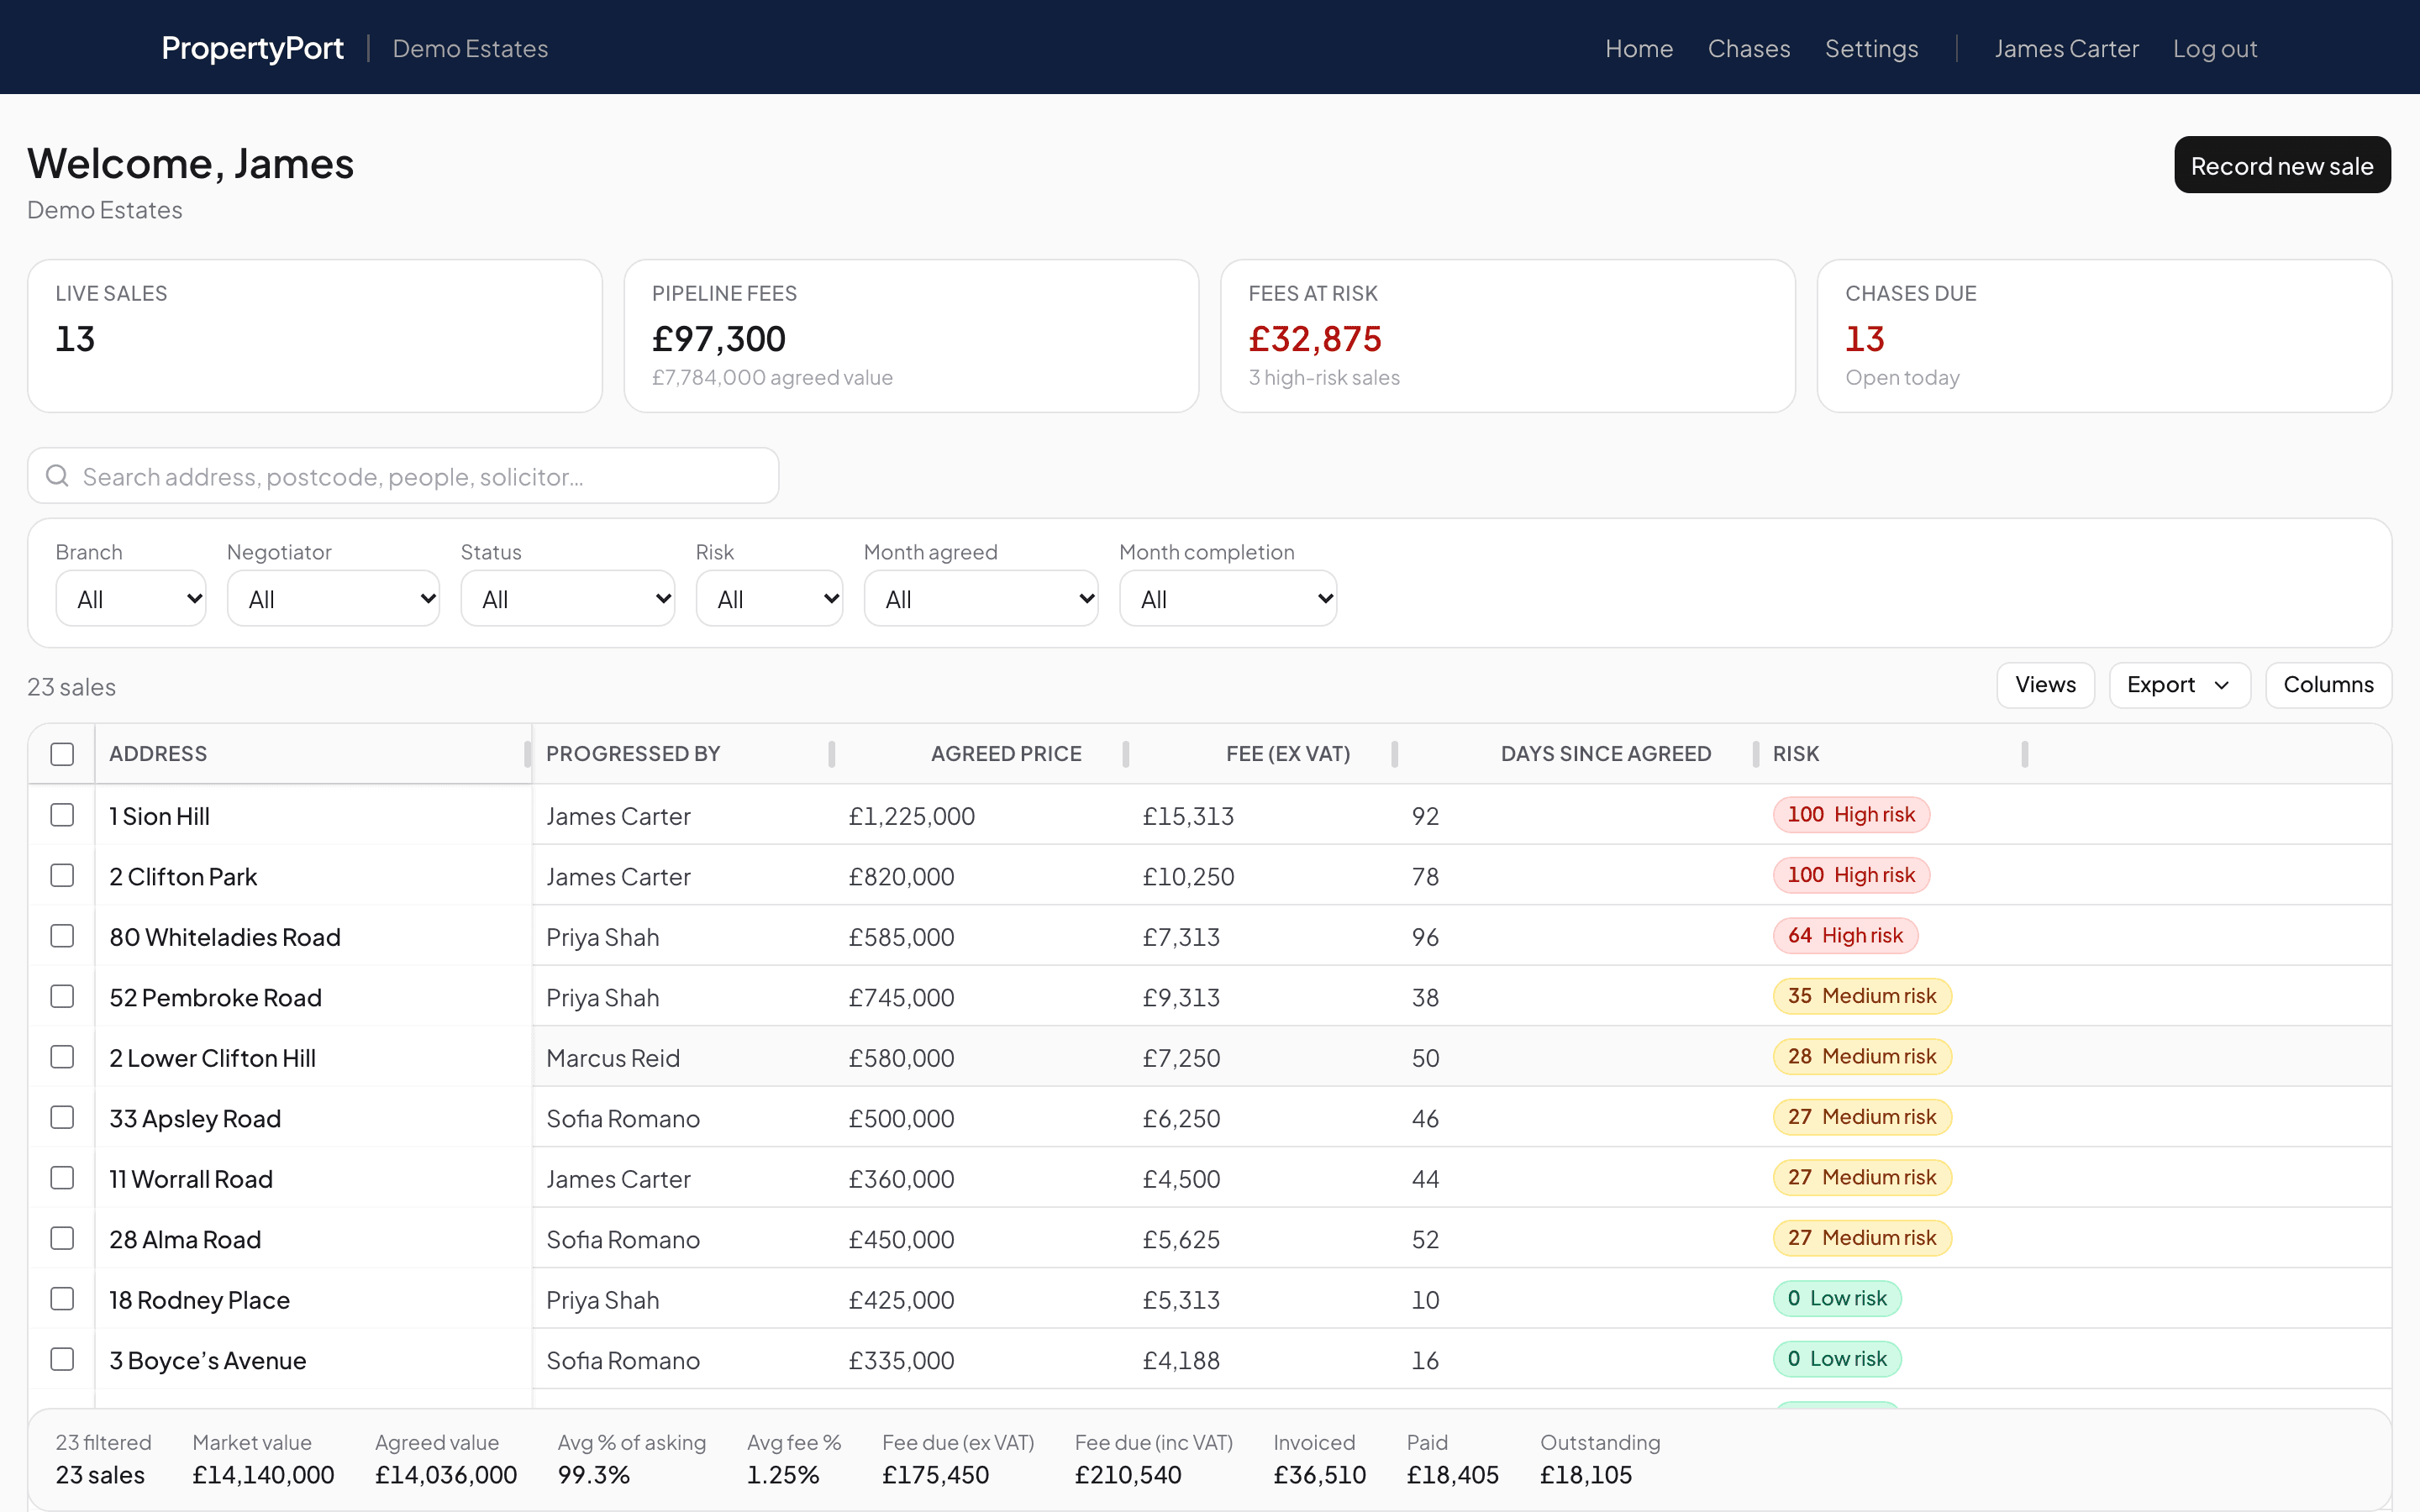This screenshot has height=1512, width=2420.
Task: Click the 35 Medium risk badge
Action: coord(1862,996)
